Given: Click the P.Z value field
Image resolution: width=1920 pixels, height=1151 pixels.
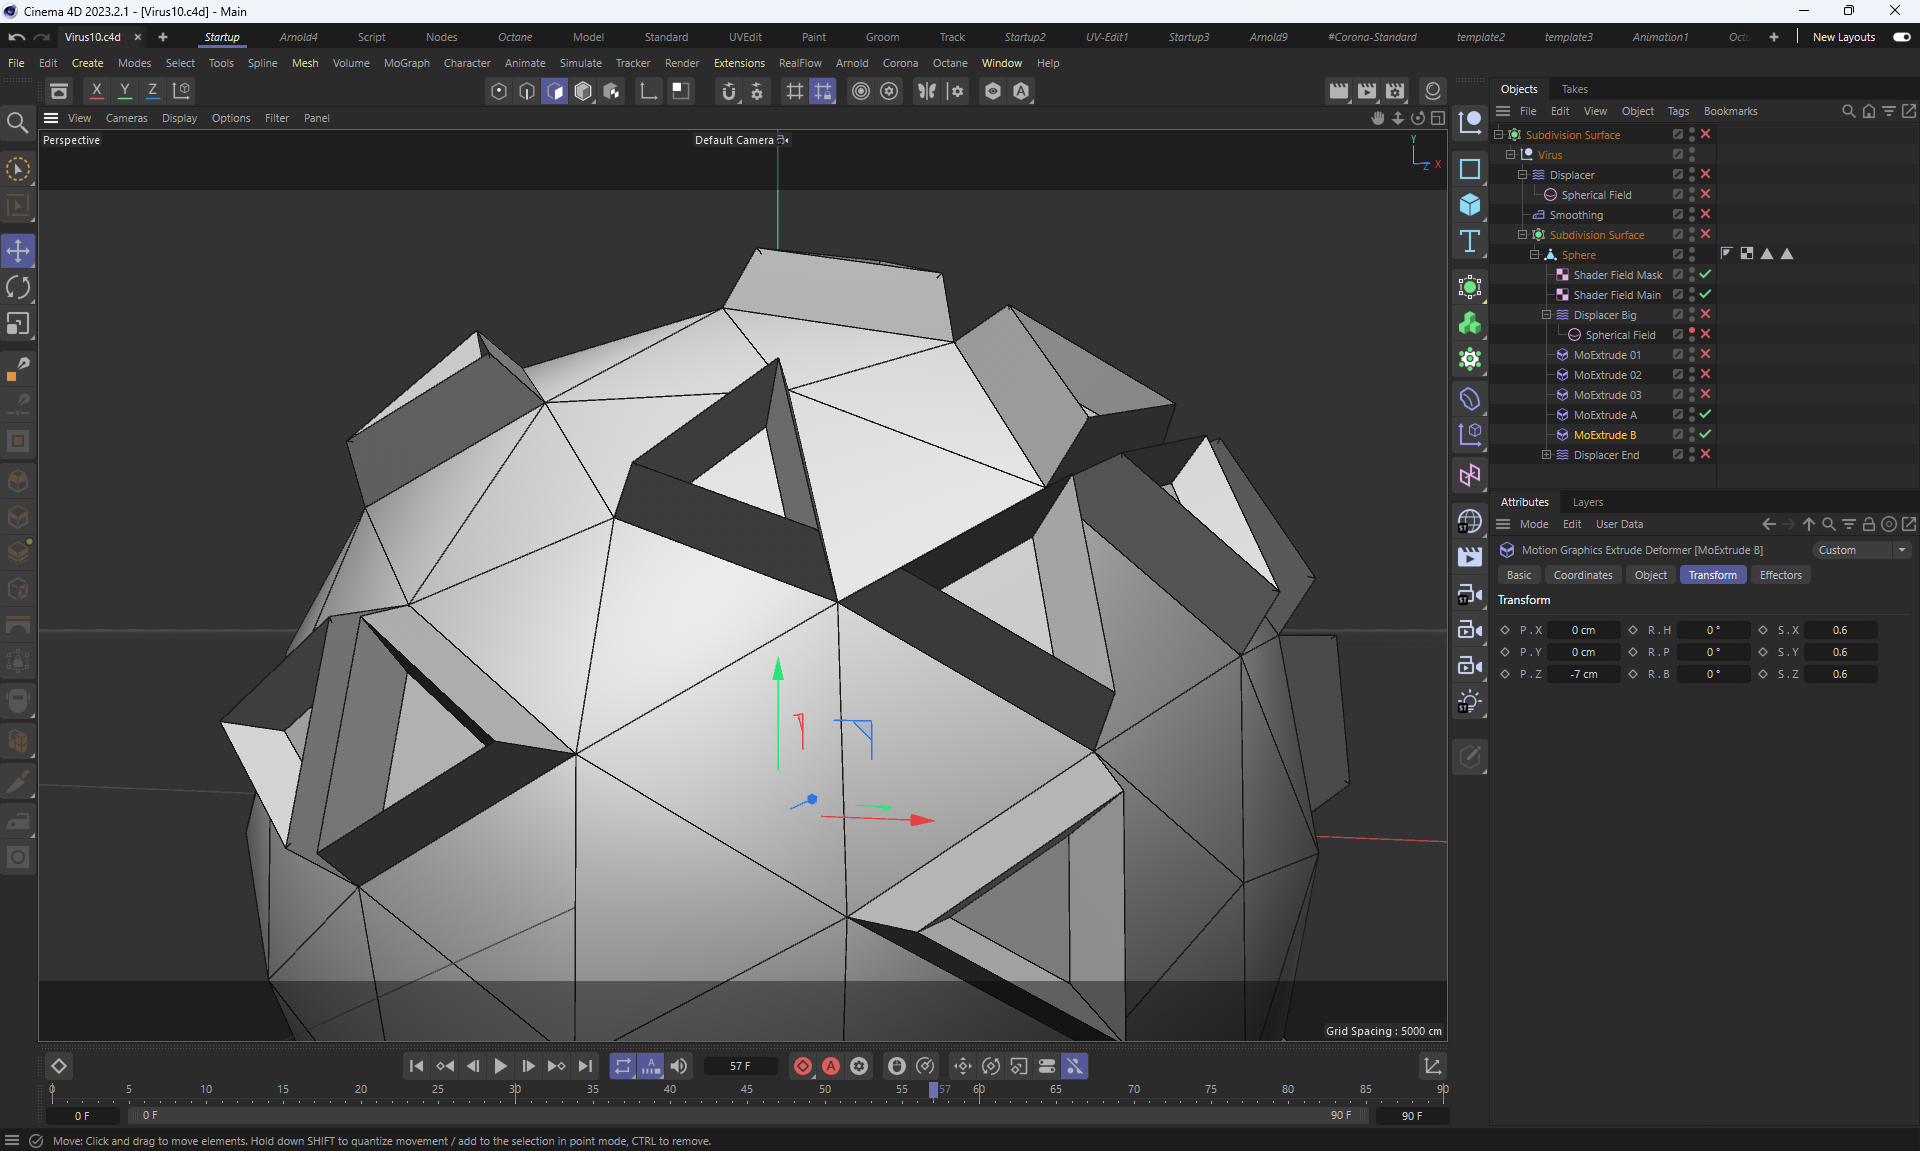Looking at the screenshot, I should pos(1583,674).
